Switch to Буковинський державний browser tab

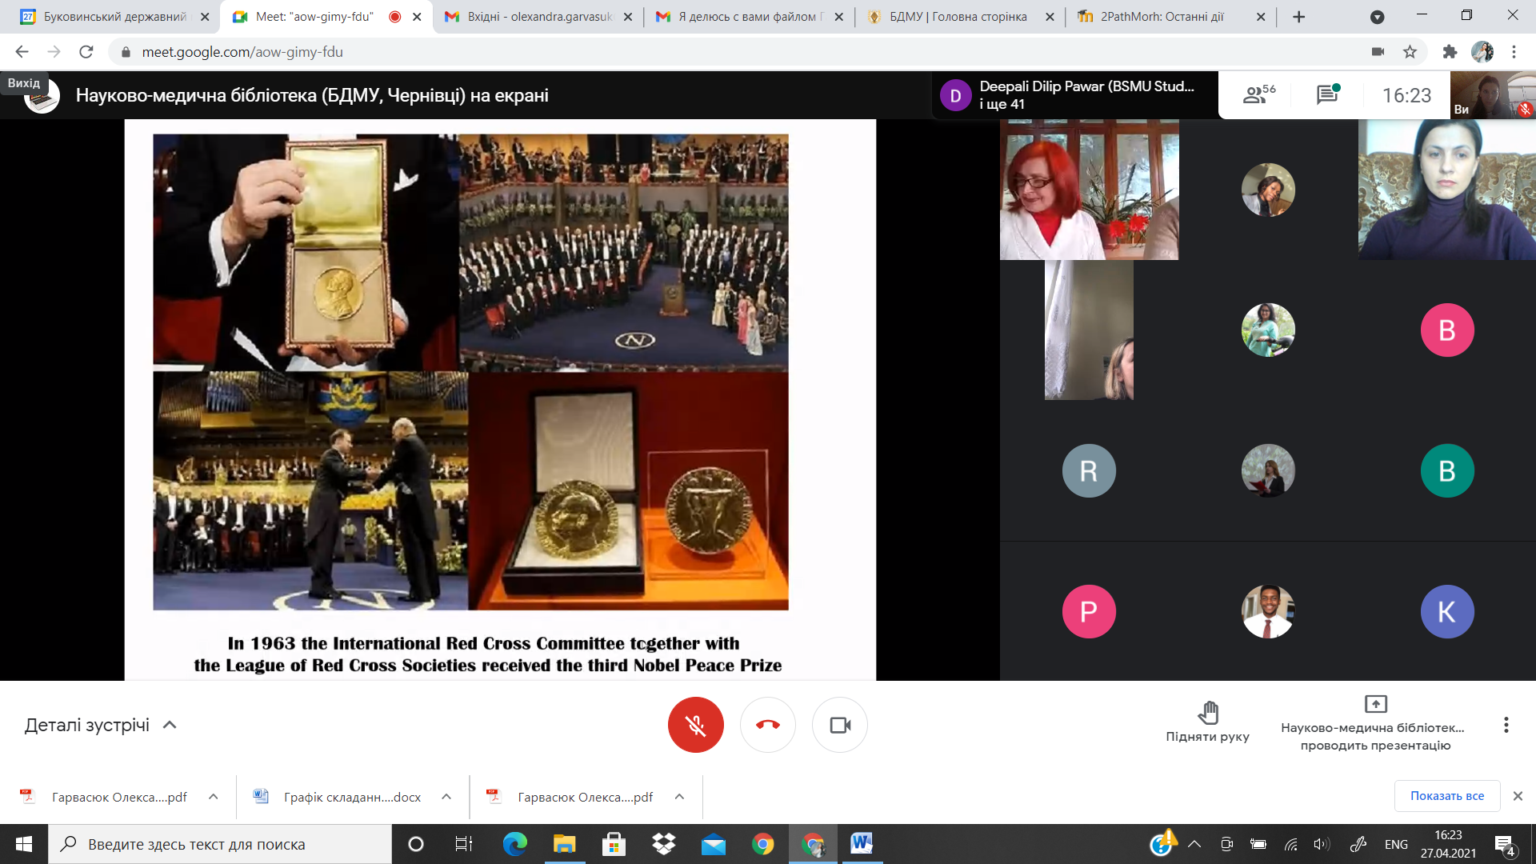pos(115,17)
